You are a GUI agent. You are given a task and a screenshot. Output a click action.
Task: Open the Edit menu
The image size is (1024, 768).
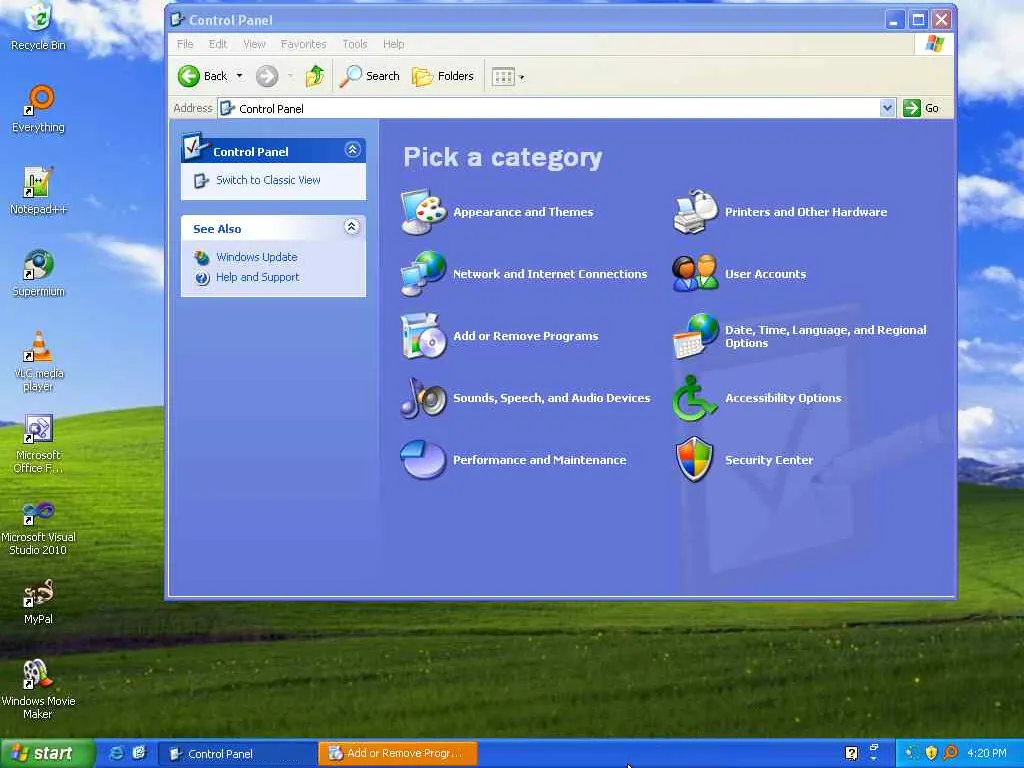point(217,44)
